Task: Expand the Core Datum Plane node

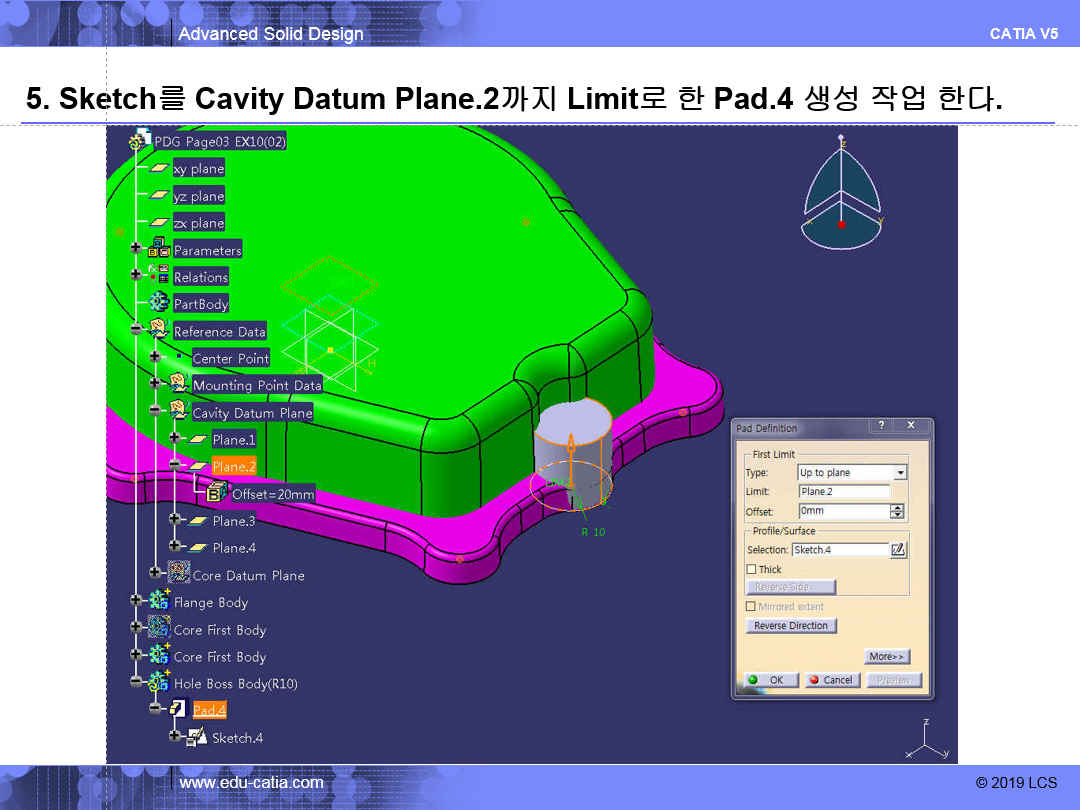Action: [155, 573]
